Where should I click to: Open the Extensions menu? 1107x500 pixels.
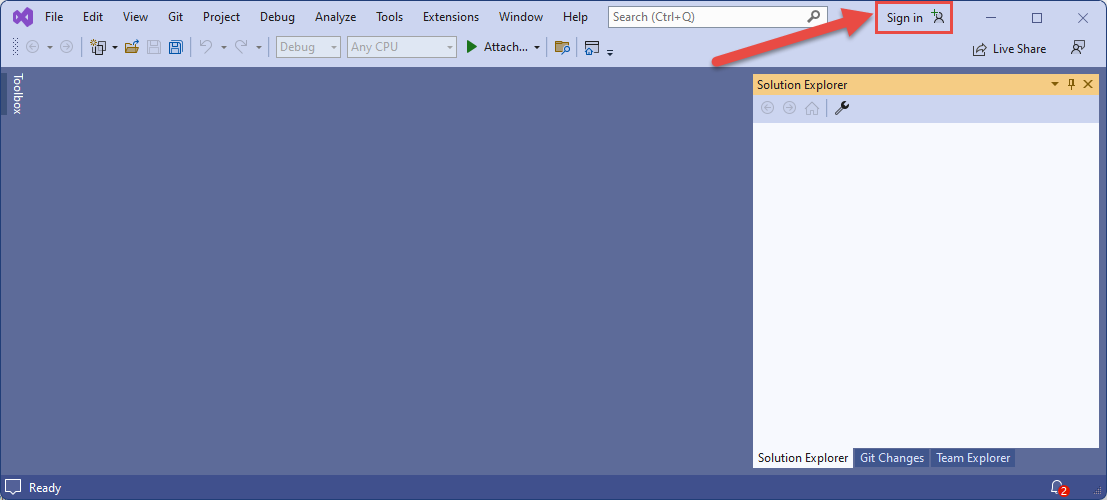tap(450, 17)
